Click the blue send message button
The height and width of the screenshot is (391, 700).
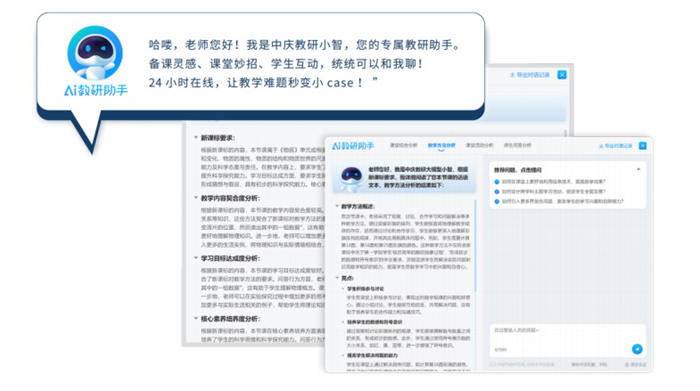pyautogui.click(x=637, y=349)
